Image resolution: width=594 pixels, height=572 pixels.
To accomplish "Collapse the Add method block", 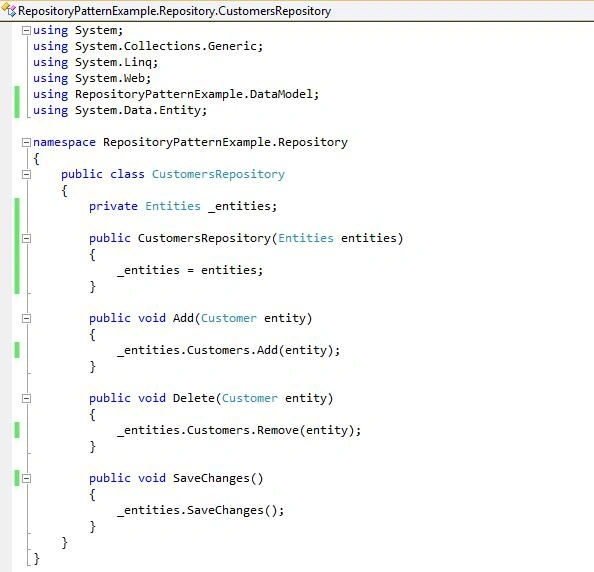I will point(26,319).
